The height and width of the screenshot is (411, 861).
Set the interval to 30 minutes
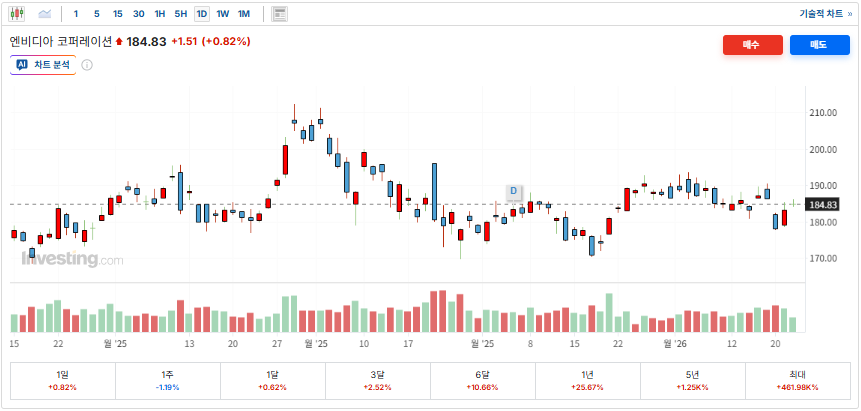pos(139,14)
